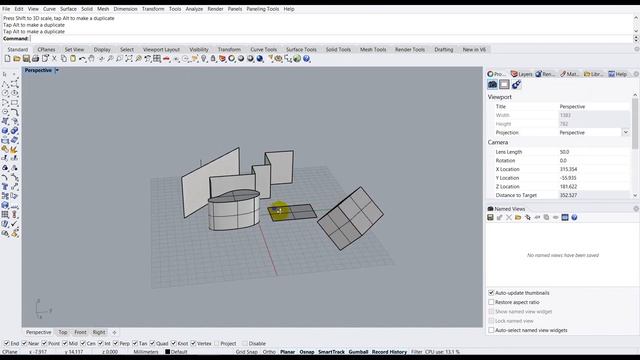This screenshot has width=640, height=360.
Task: Open the Render Tools toolbar tab
Action: click(x=410, y=49)
